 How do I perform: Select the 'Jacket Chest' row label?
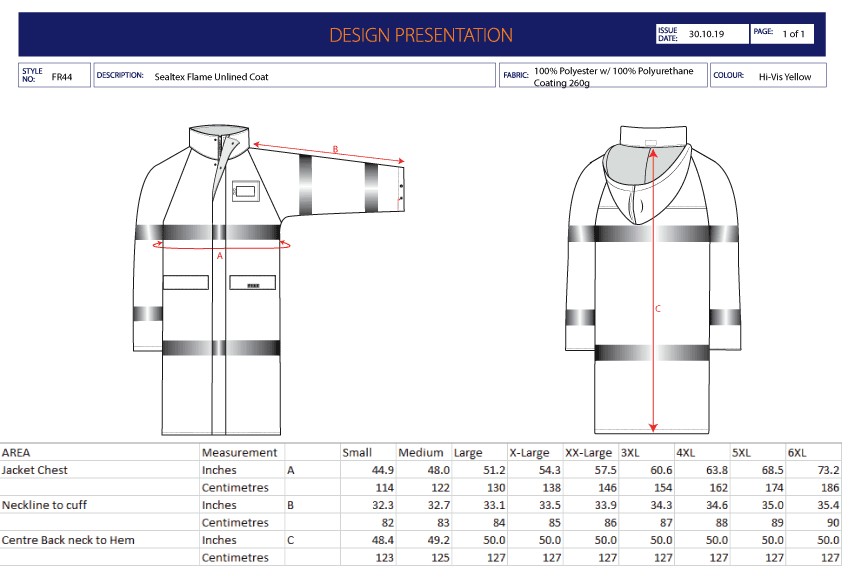[x=34, y=470]
